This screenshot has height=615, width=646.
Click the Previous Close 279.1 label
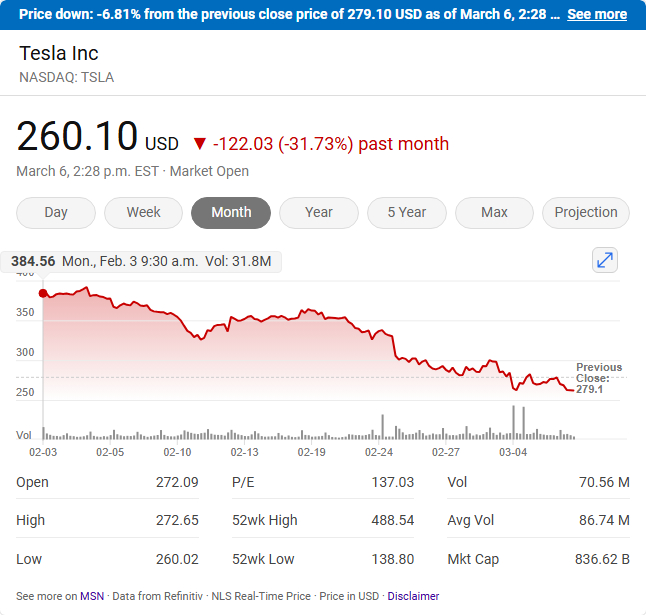pos(598,378)
